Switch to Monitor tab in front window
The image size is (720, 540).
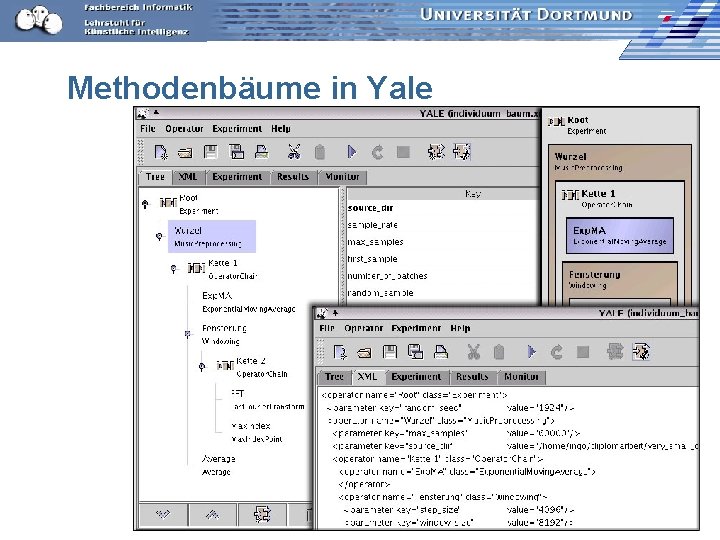click(x=522, y=377)
